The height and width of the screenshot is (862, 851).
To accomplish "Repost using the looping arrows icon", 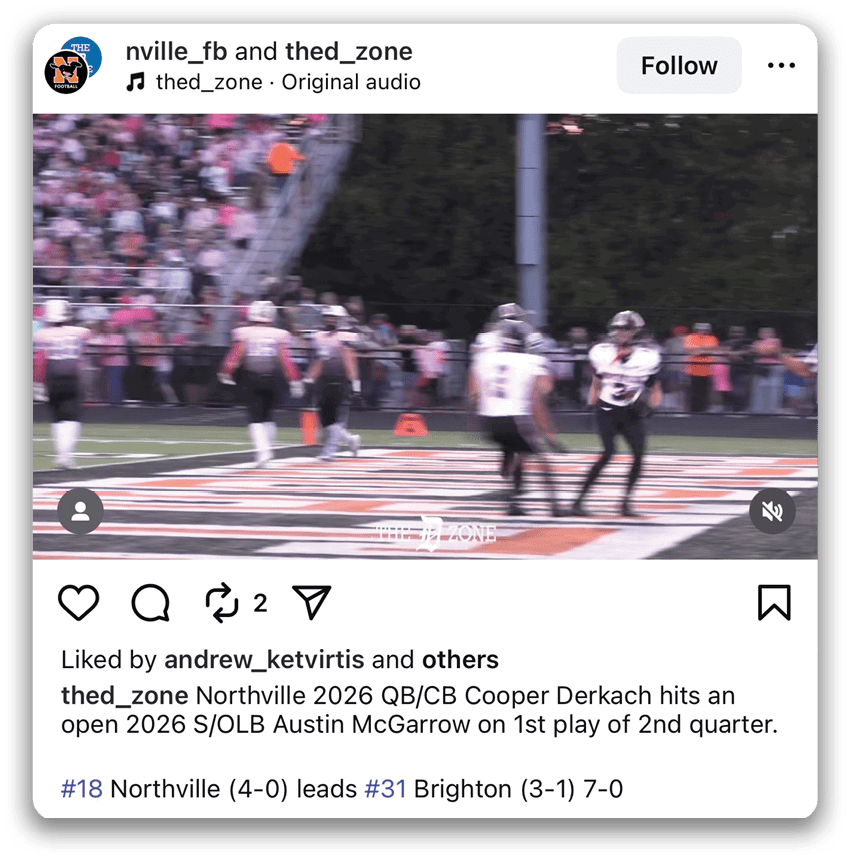I will pos(222,603).
